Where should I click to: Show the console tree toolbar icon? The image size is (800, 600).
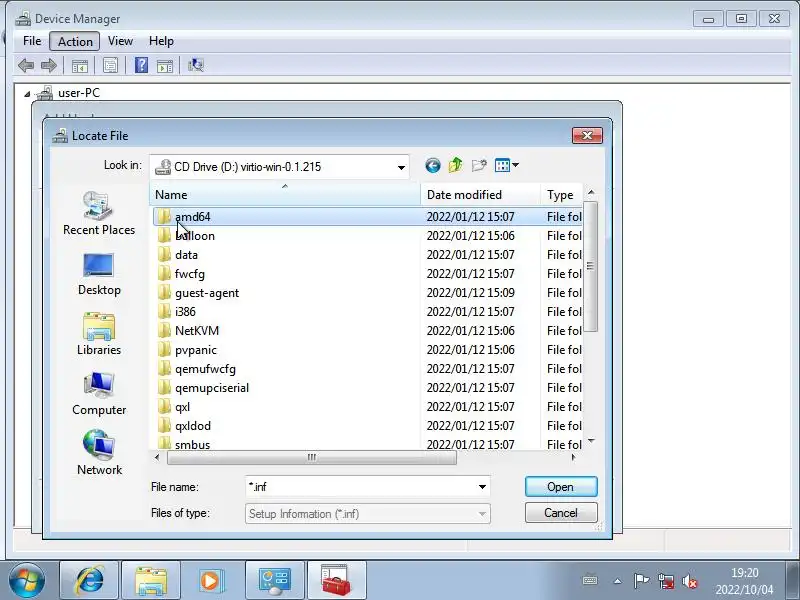80,65
